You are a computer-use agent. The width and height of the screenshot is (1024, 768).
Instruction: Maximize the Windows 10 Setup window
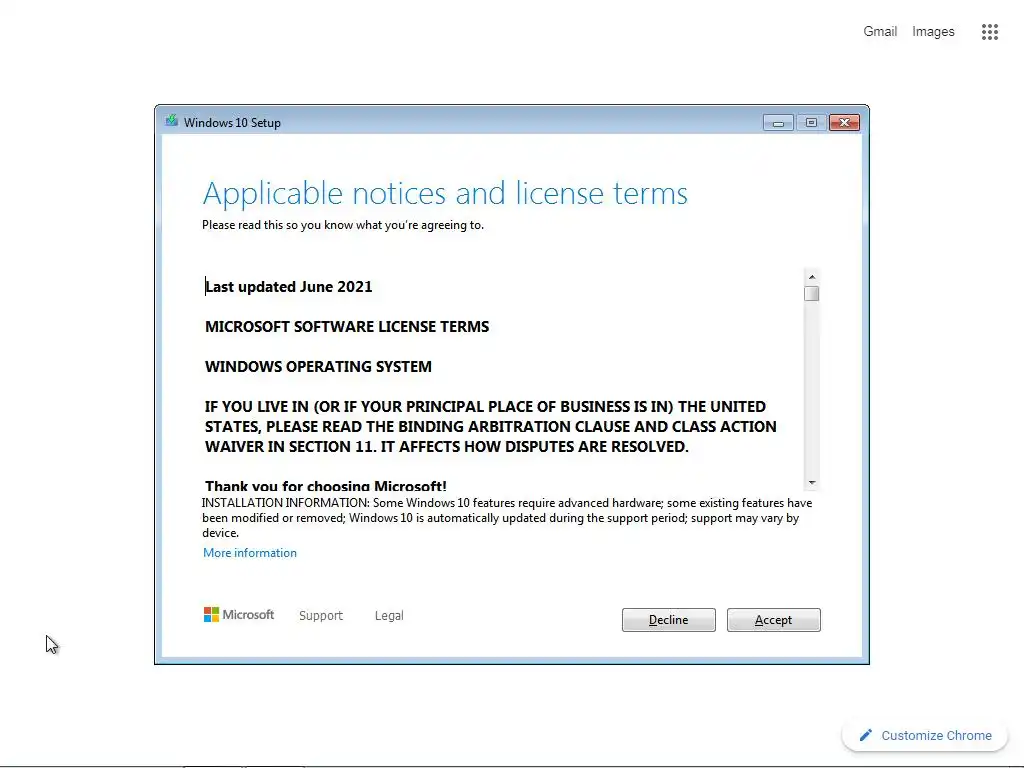tap(811, 123)
